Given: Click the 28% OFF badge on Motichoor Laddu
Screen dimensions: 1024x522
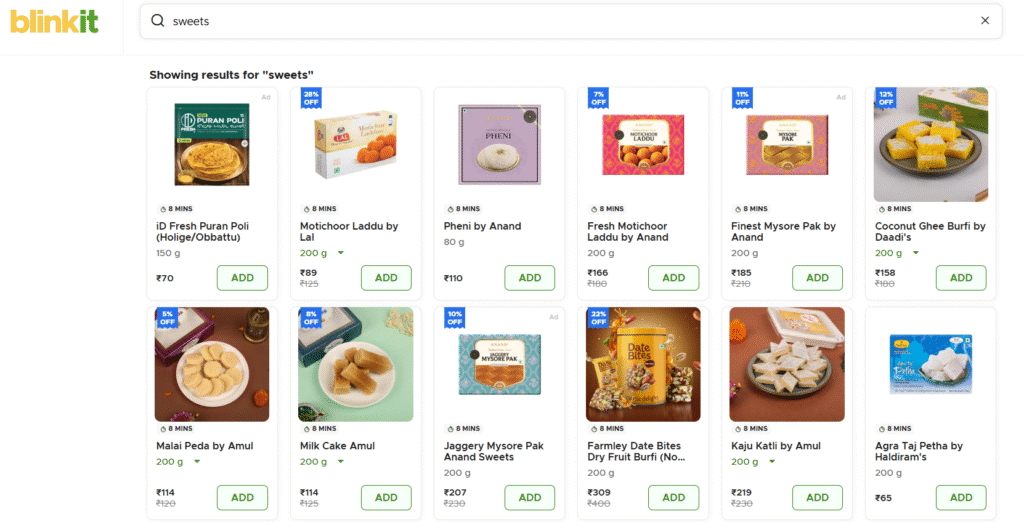Looking at the screenshot, I should click(311, 97).
